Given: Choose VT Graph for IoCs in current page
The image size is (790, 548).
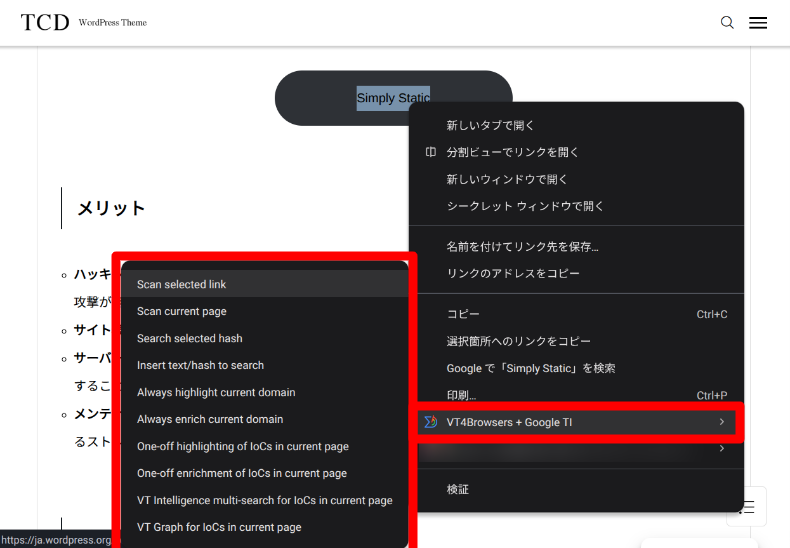Looking at the screenshot, I should tap(265, 527).
